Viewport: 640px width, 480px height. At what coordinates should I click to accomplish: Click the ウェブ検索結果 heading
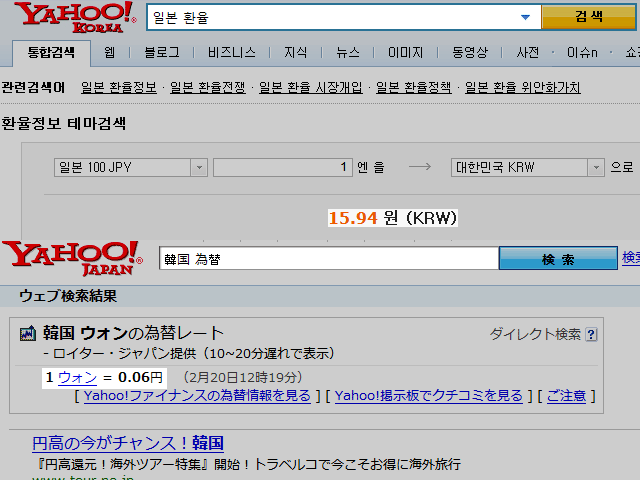click(x=68, y=296)
